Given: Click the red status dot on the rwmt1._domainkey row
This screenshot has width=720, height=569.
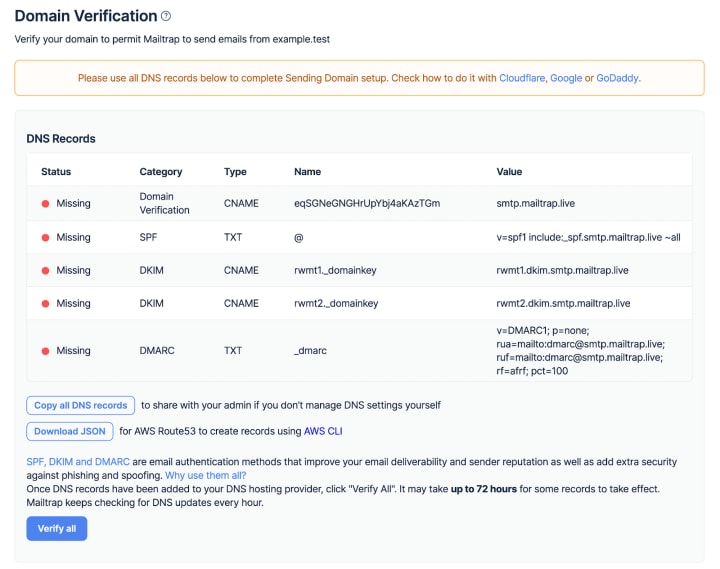Looking at the screenshot, I should point(45,270).
